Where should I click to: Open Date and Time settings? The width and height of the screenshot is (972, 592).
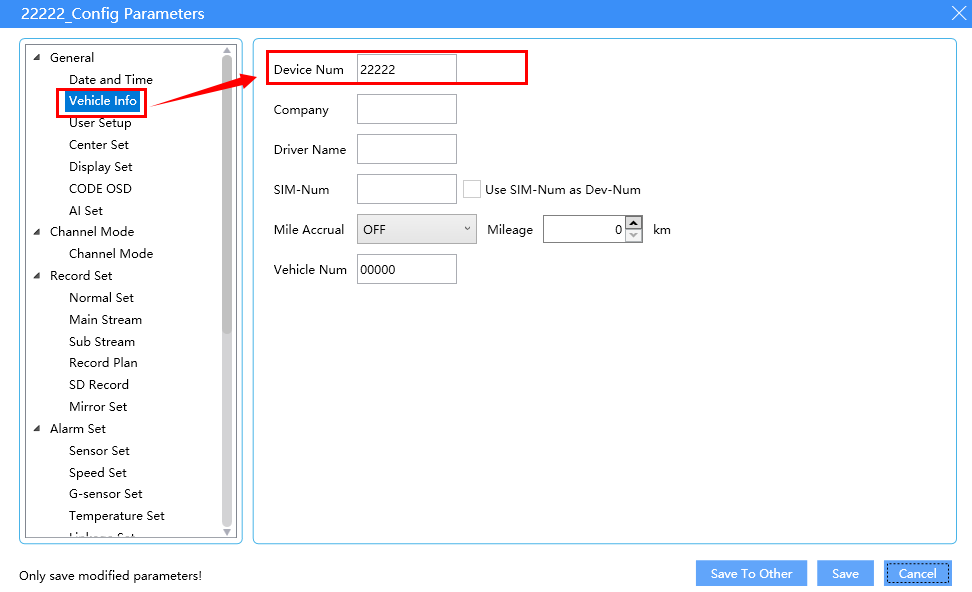click(110, 79)
